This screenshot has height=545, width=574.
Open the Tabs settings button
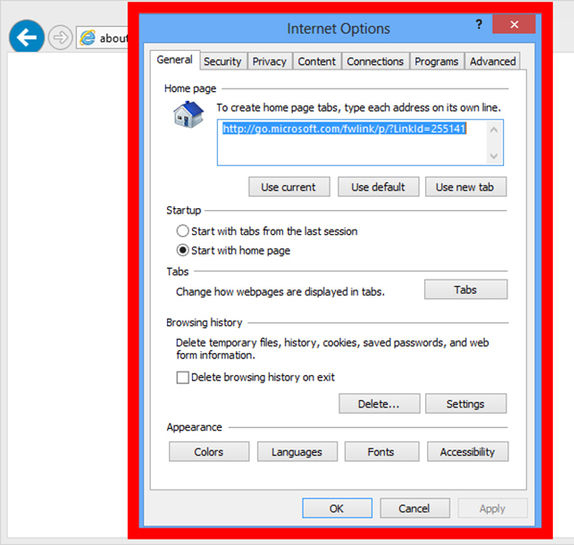466,290
